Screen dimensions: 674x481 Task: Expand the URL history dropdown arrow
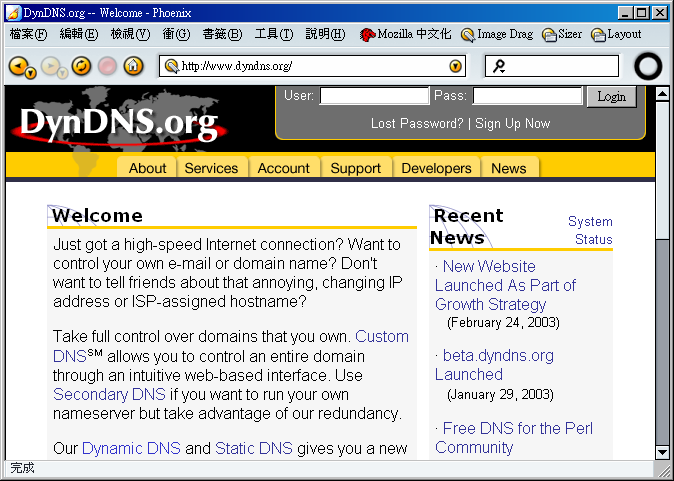tap(455, 66)
